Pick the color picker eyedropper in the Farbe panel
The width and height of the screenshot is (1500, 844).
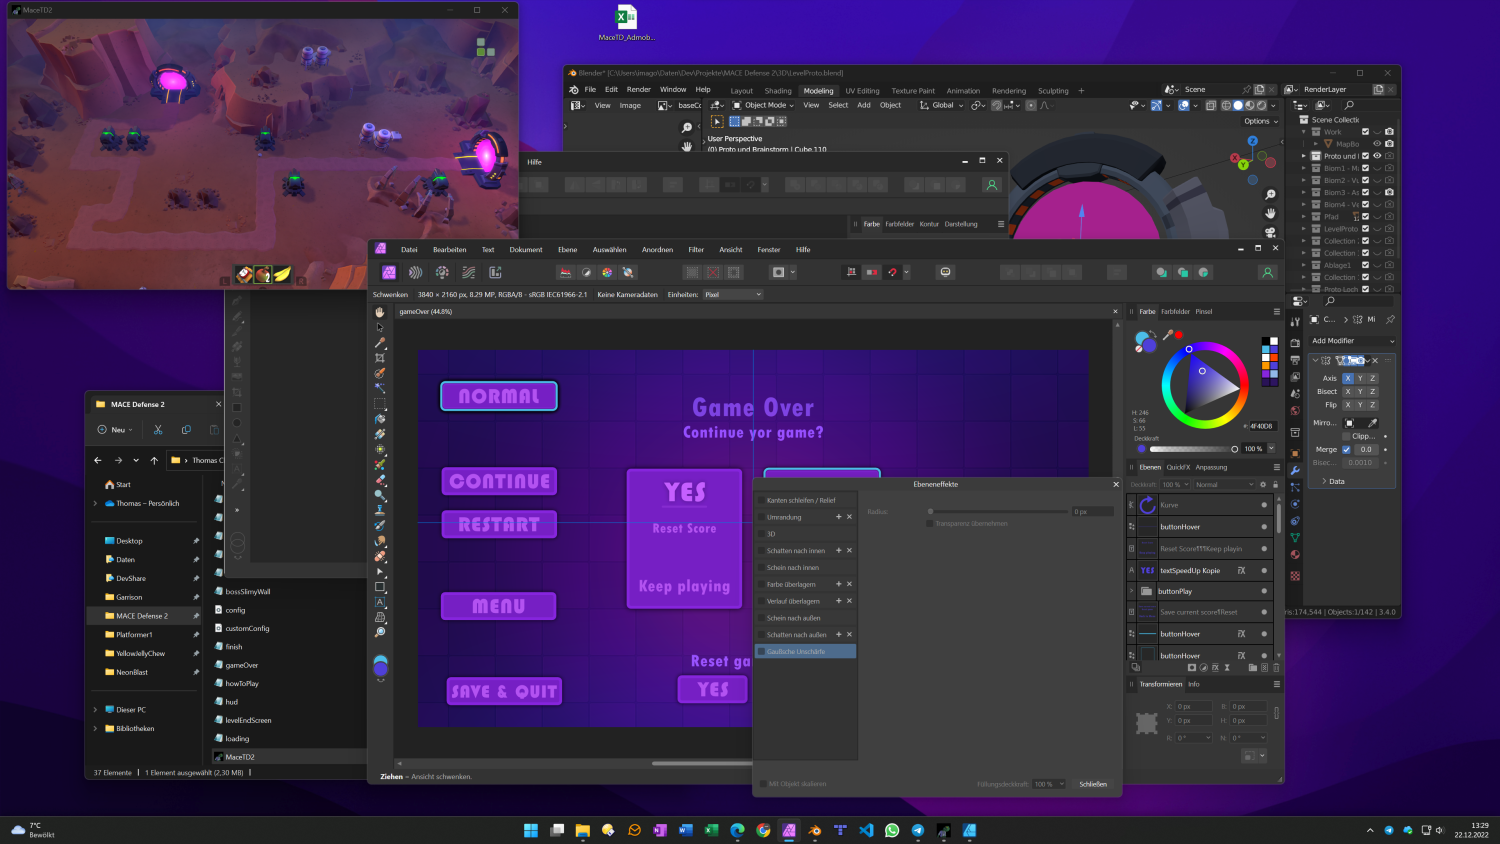[x=1170, y=334]
